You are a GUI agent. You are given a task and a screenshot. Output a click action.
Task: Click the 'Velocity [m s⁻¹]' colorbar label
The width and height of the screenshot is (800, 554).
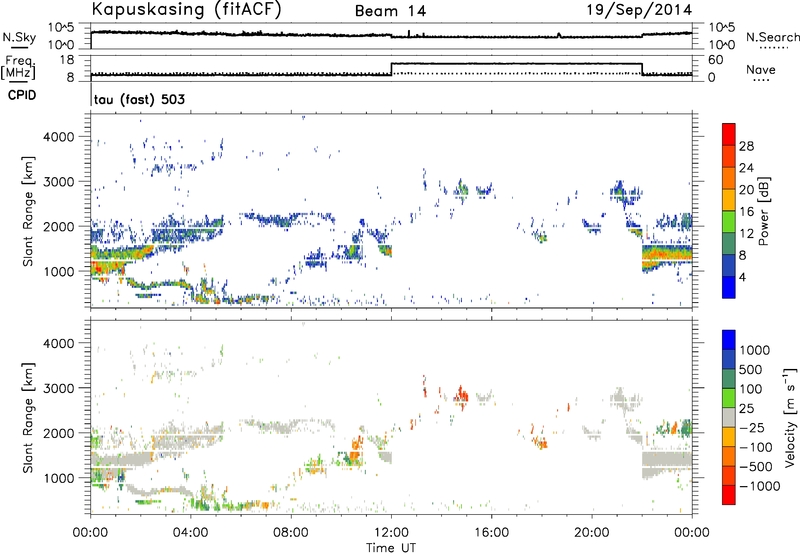pyautogui.click(x=790, y=417)
